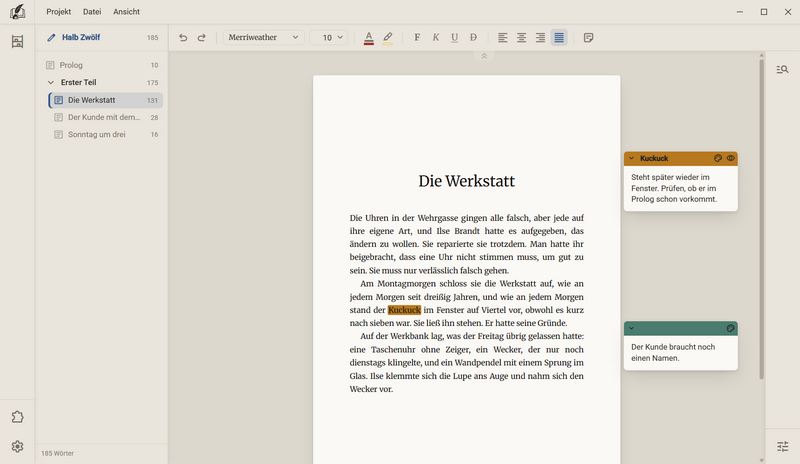This screenshot has height=464, width=800.
Task: Open the Sonntag um drei scene
Action: 106,135
